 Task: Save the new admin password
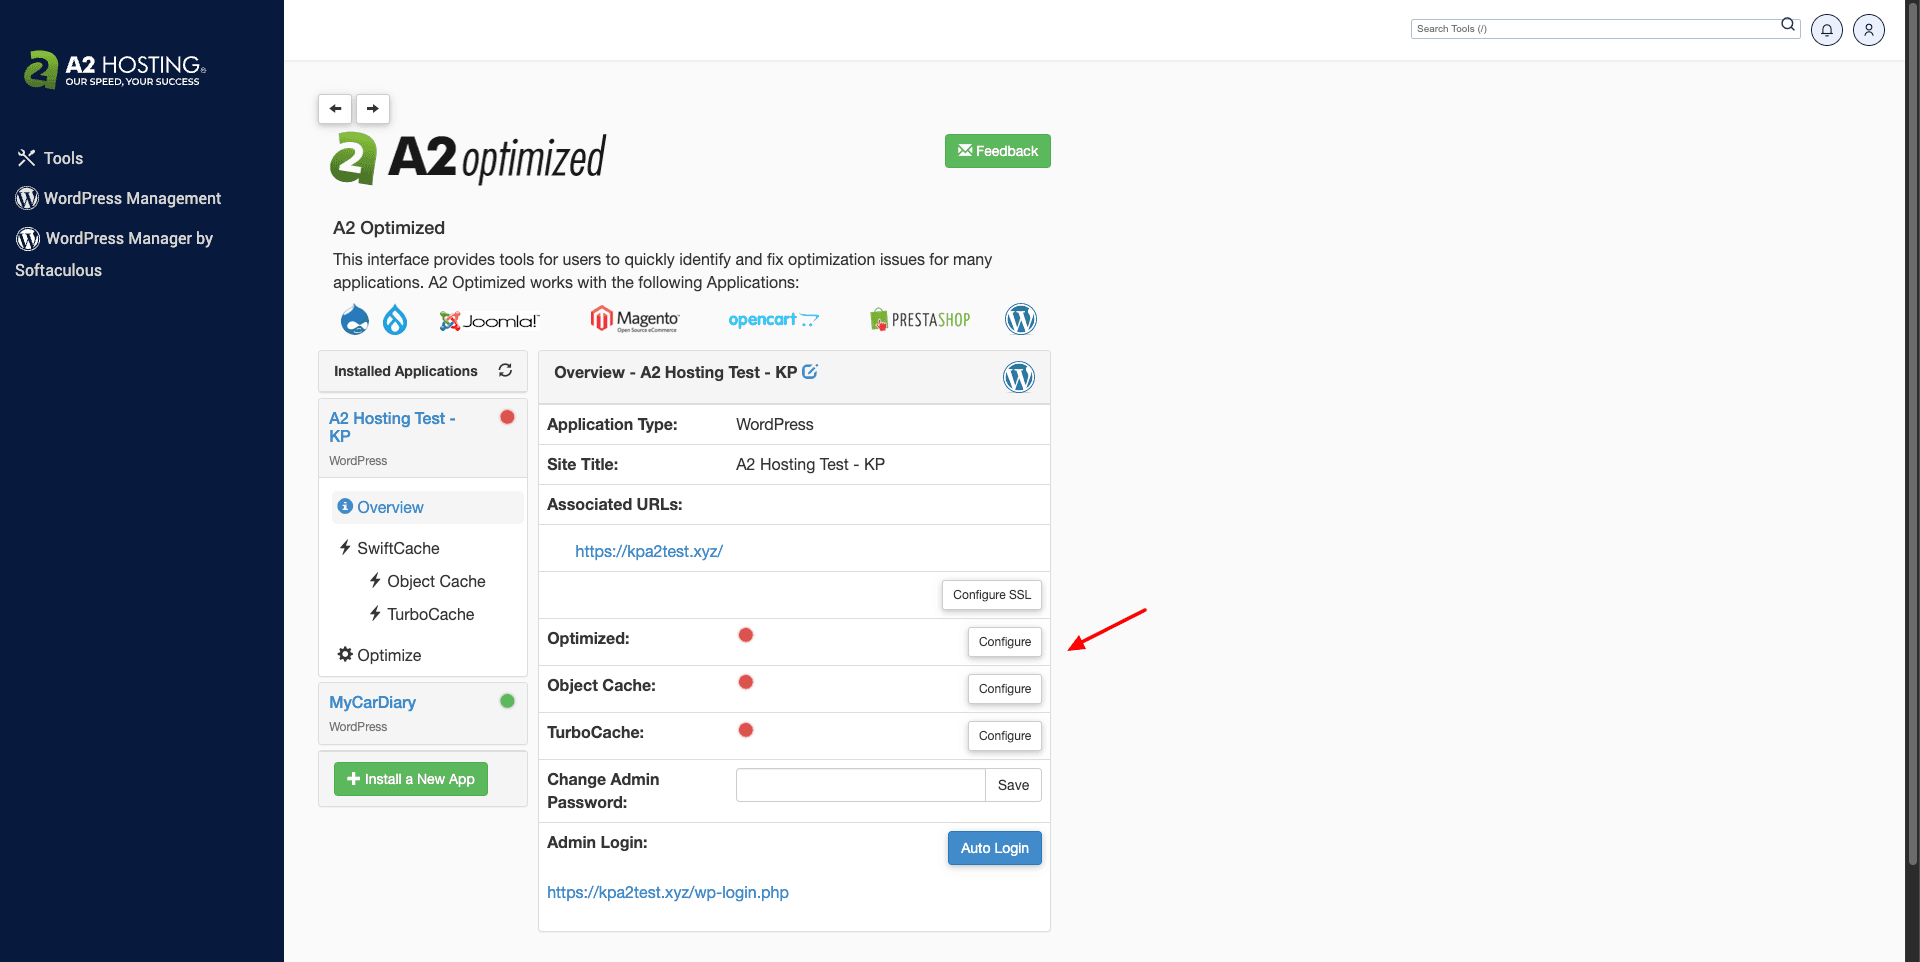pos(1013,785)
